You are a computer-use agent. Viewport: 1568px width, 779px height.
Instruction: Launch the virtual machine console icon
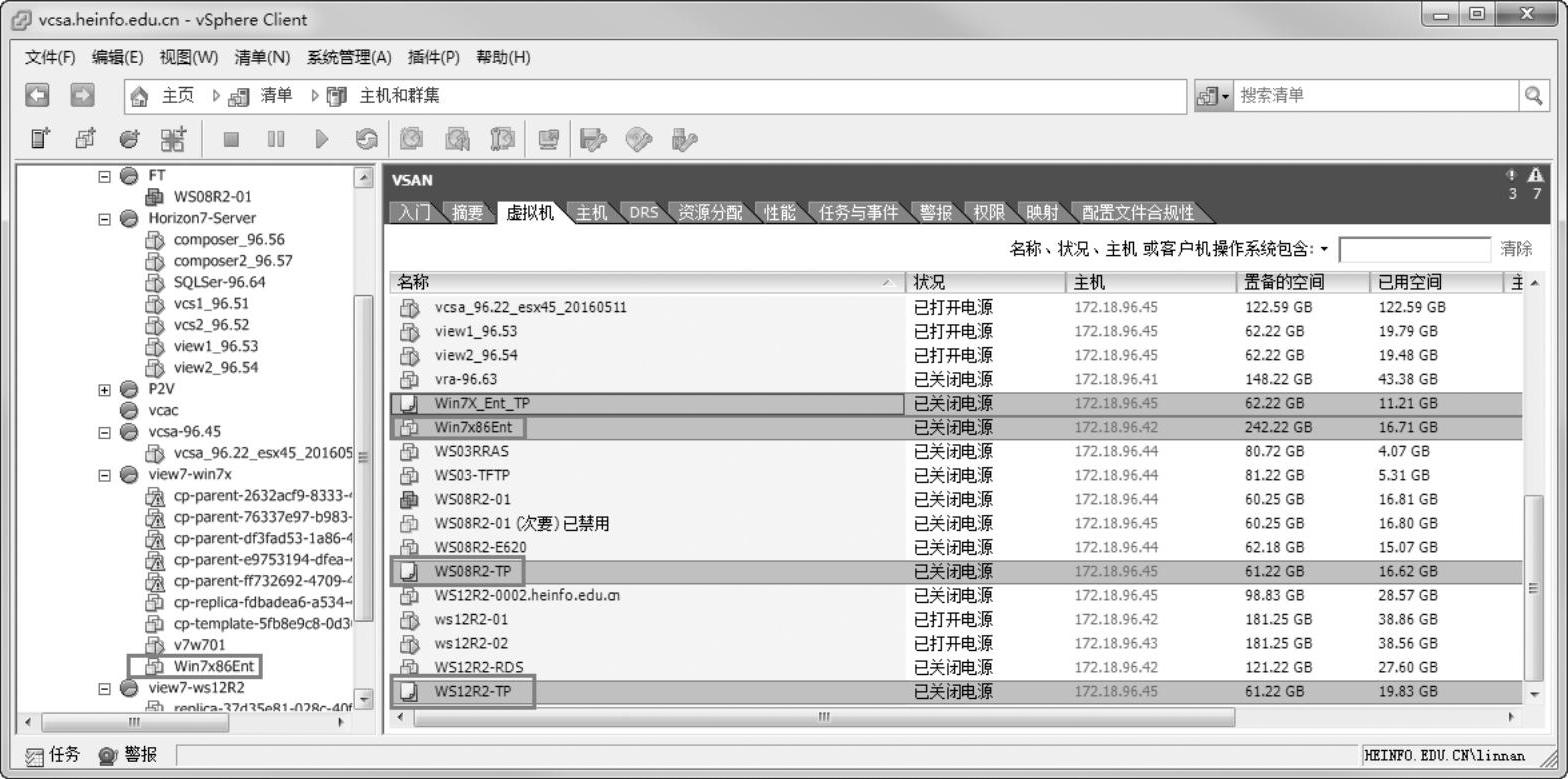pos(548,140)
